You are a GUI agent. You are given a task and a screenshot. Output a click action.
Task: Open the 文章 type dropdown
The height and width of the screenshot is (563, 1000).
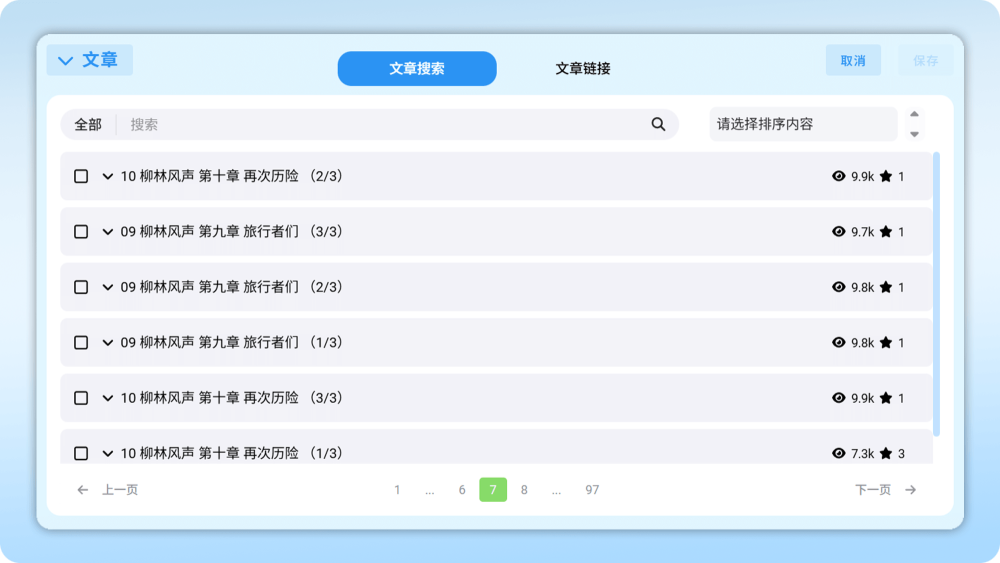pos(89,60)
